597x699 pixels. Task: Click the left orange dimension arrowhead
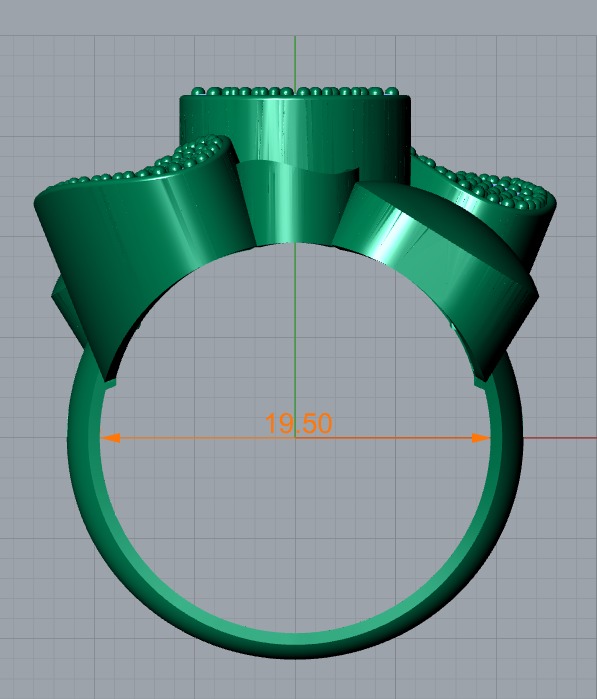coord(111,438)
